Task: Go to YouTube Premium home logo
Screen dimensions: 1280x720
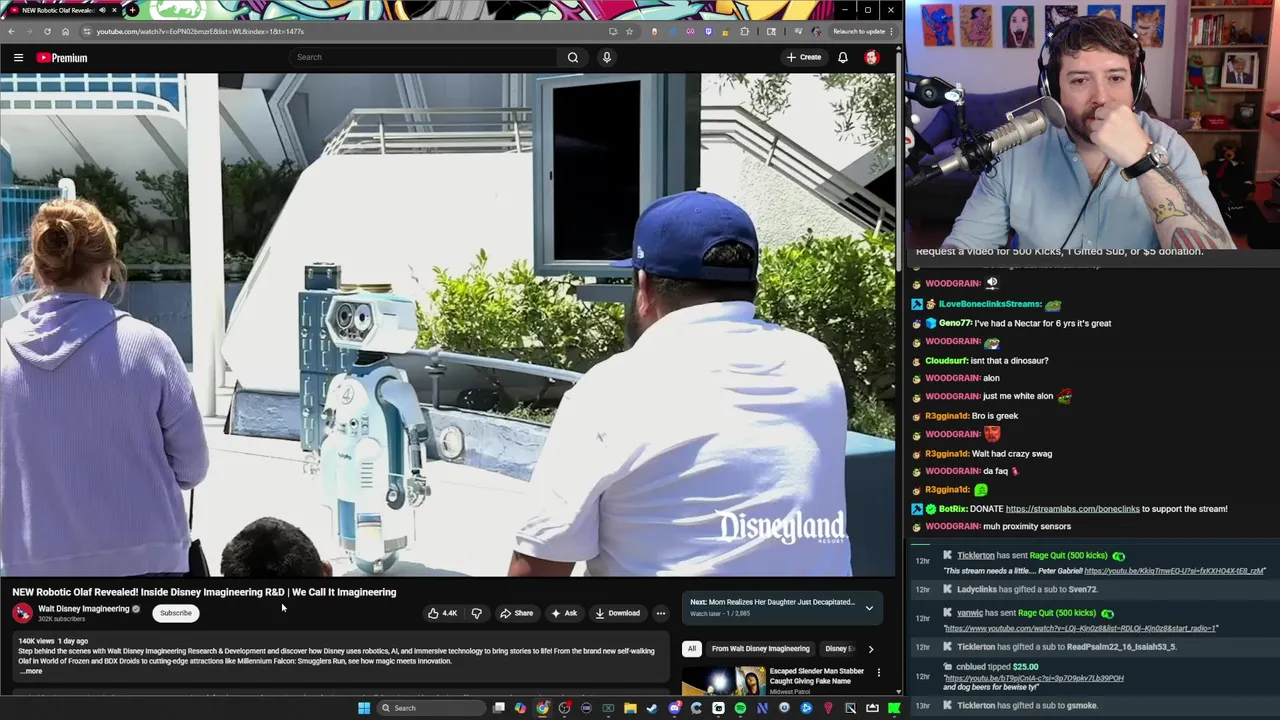Action: pyautogui.click(x=63, y=58)
